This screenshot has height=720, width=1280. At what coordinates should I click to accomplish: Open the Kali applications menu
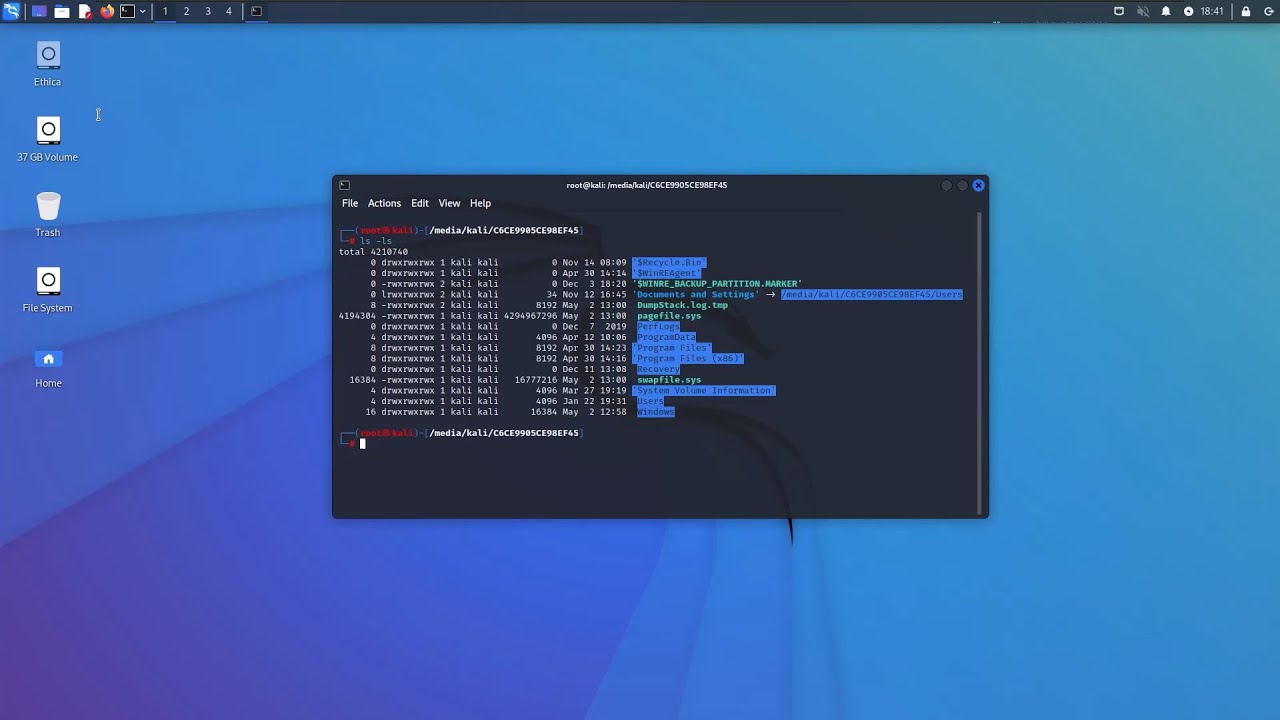coord(11,11)
